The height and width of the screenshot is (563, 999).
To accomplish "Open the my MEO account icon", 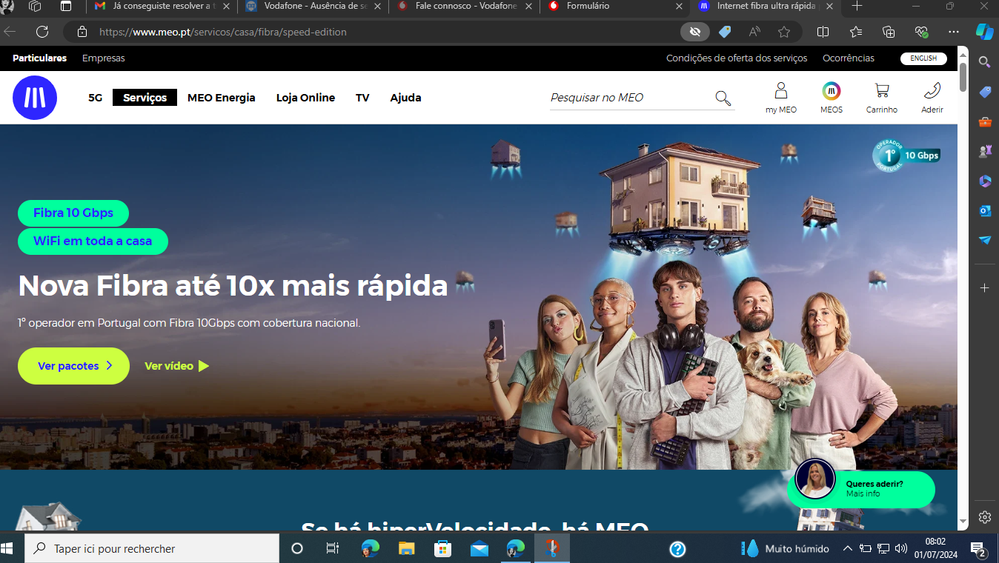I will 781,92.
